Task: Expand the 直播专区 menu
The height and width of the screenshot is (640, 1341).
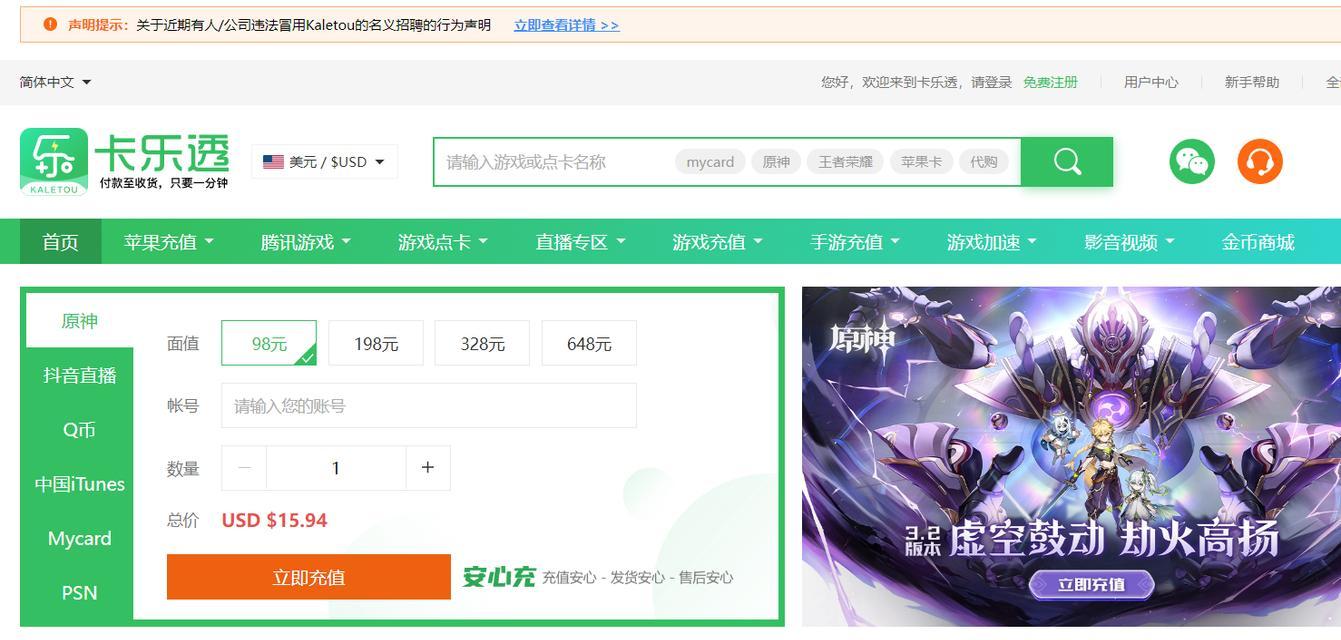Action: 580,242
